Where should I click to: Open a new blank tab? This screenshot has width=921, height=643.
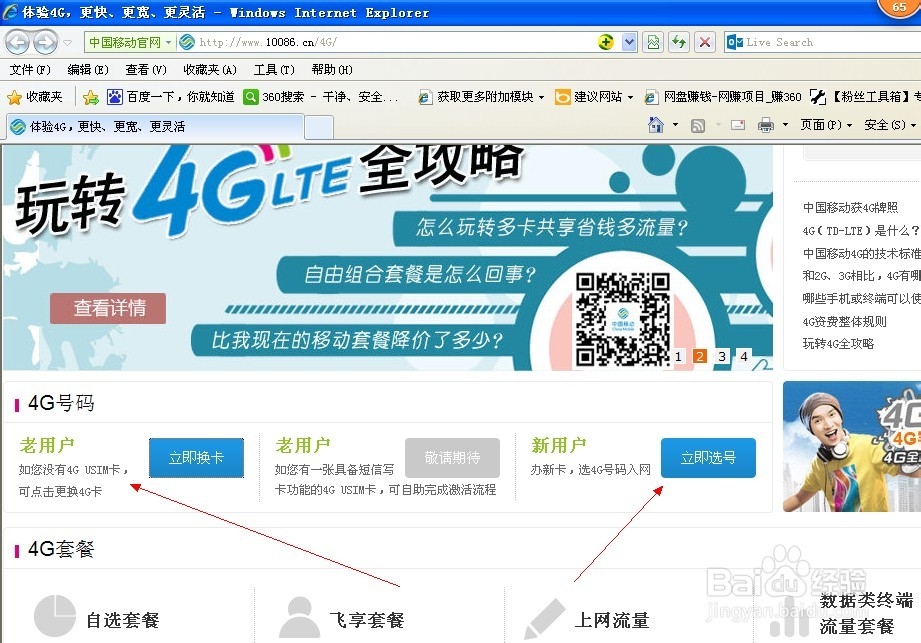pyautogui.click(x=319, y=127)
